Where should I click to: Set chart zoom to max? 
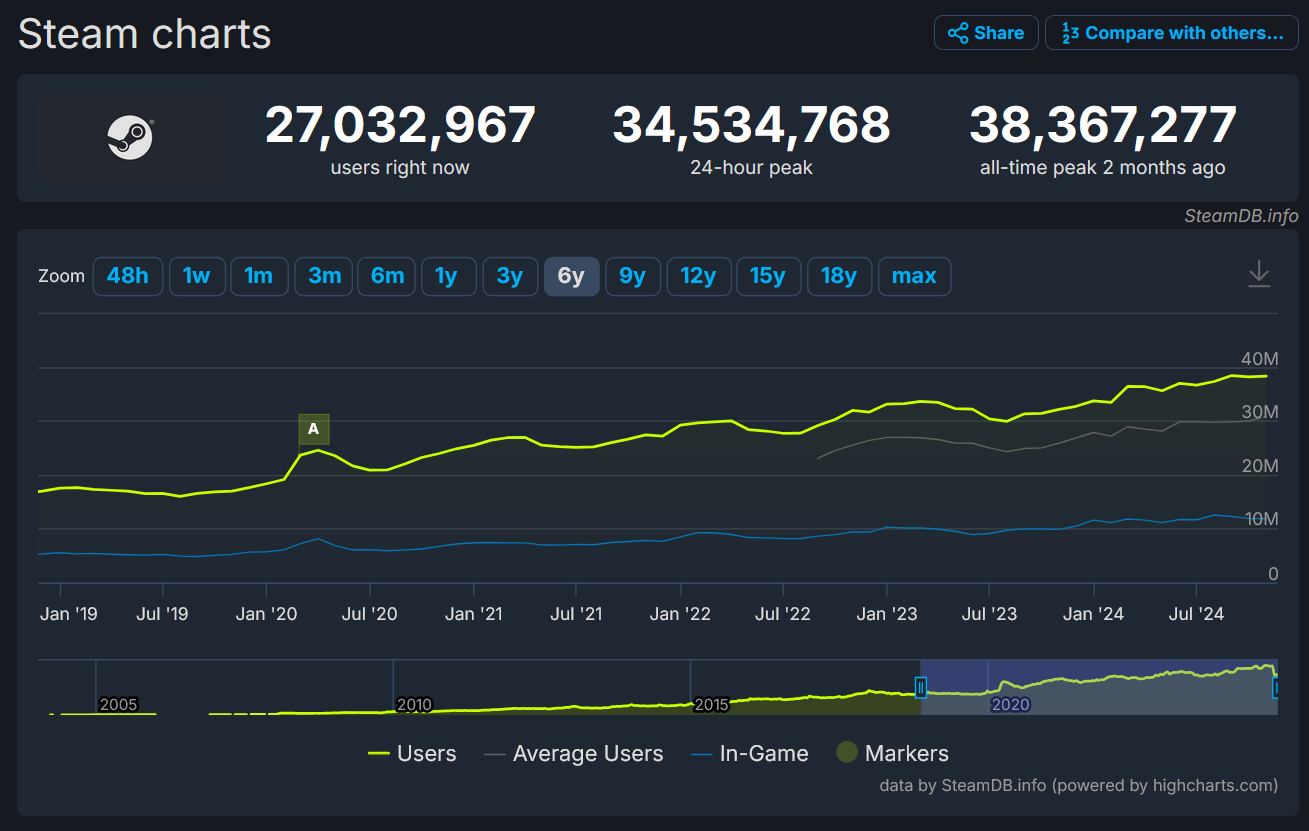pyautogui.click(x=914, y=277)
